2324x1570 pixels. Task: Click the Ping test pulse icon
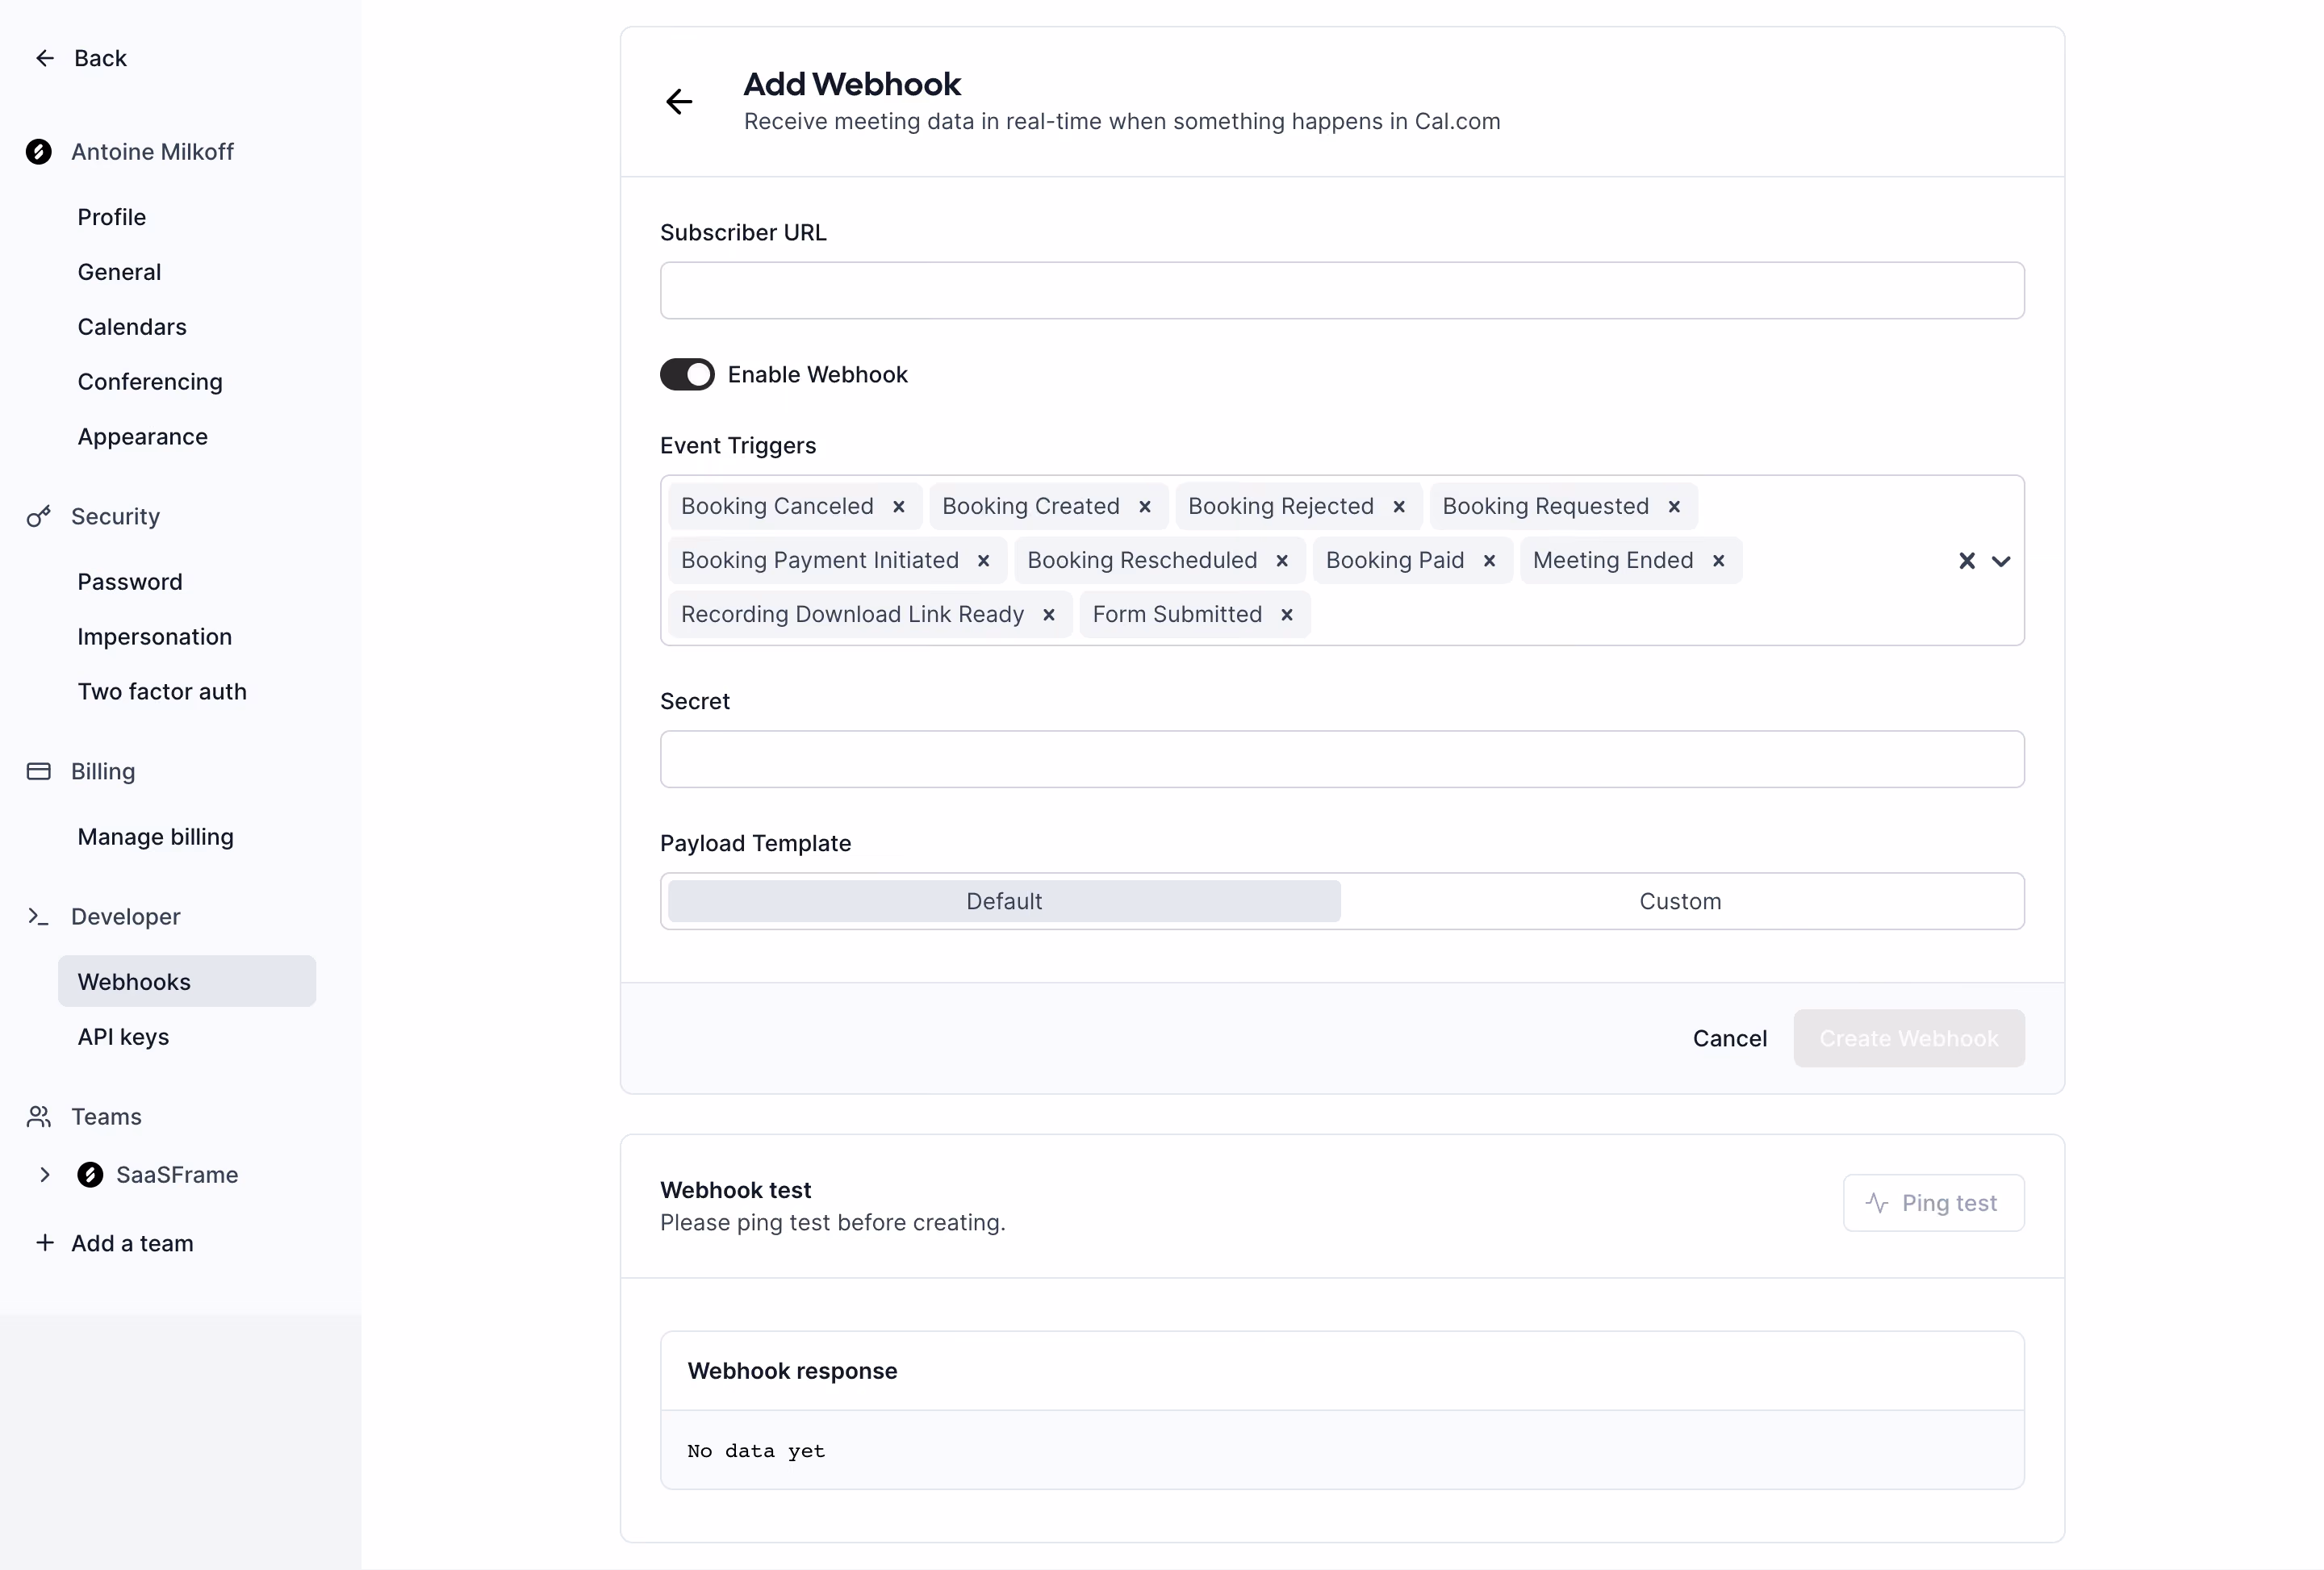1877,1203
